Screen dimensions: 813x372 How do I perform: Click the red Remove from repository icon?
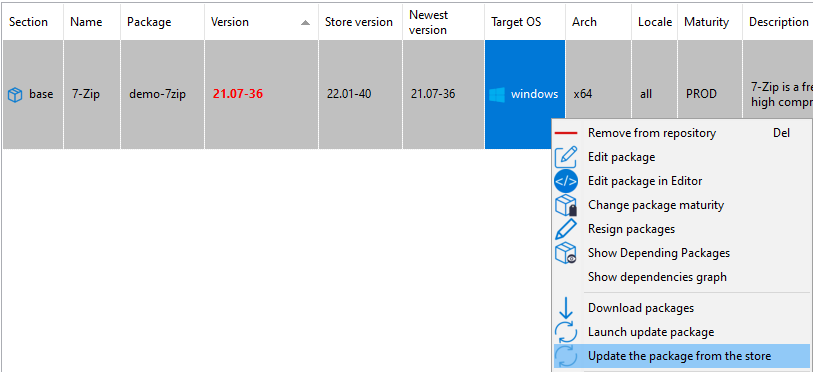566,133
